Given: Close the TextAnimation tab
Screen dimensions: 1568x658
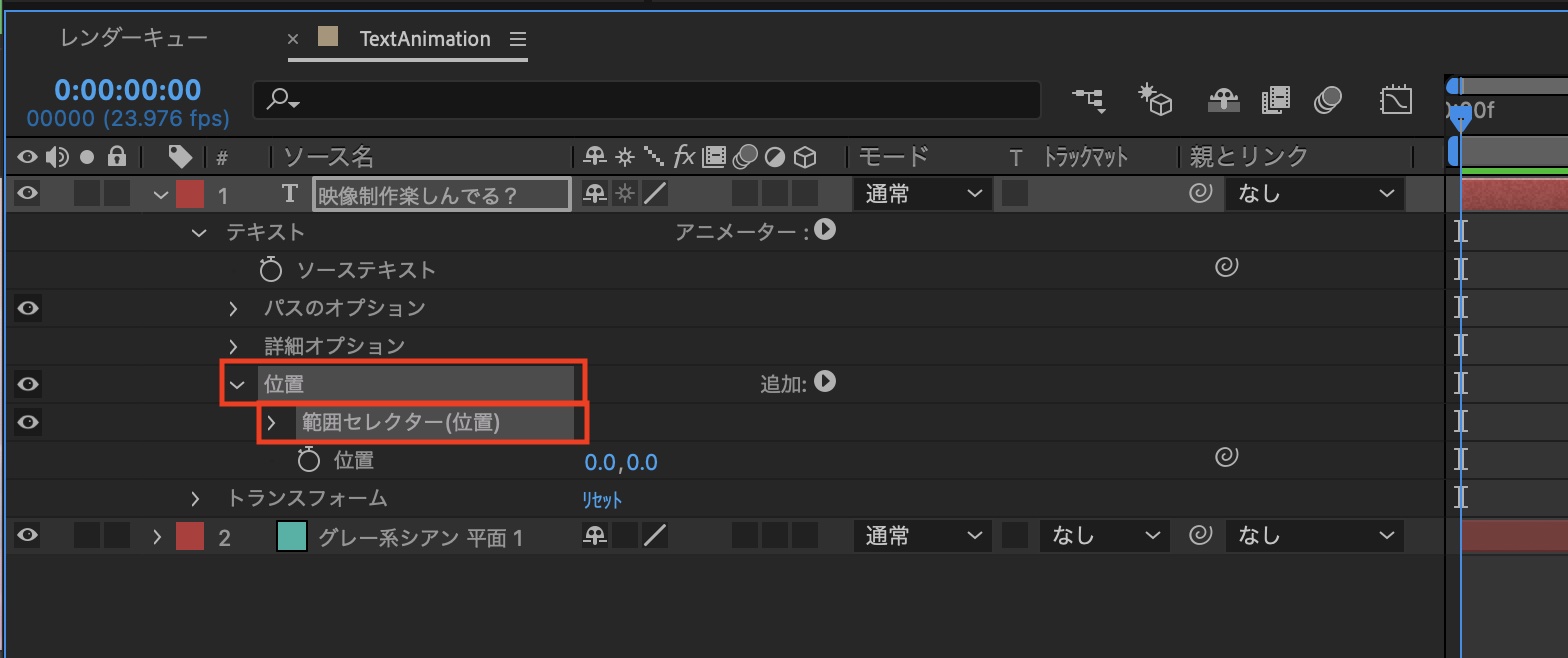Looking at the screenshot, I should click(x=293, y=39).
